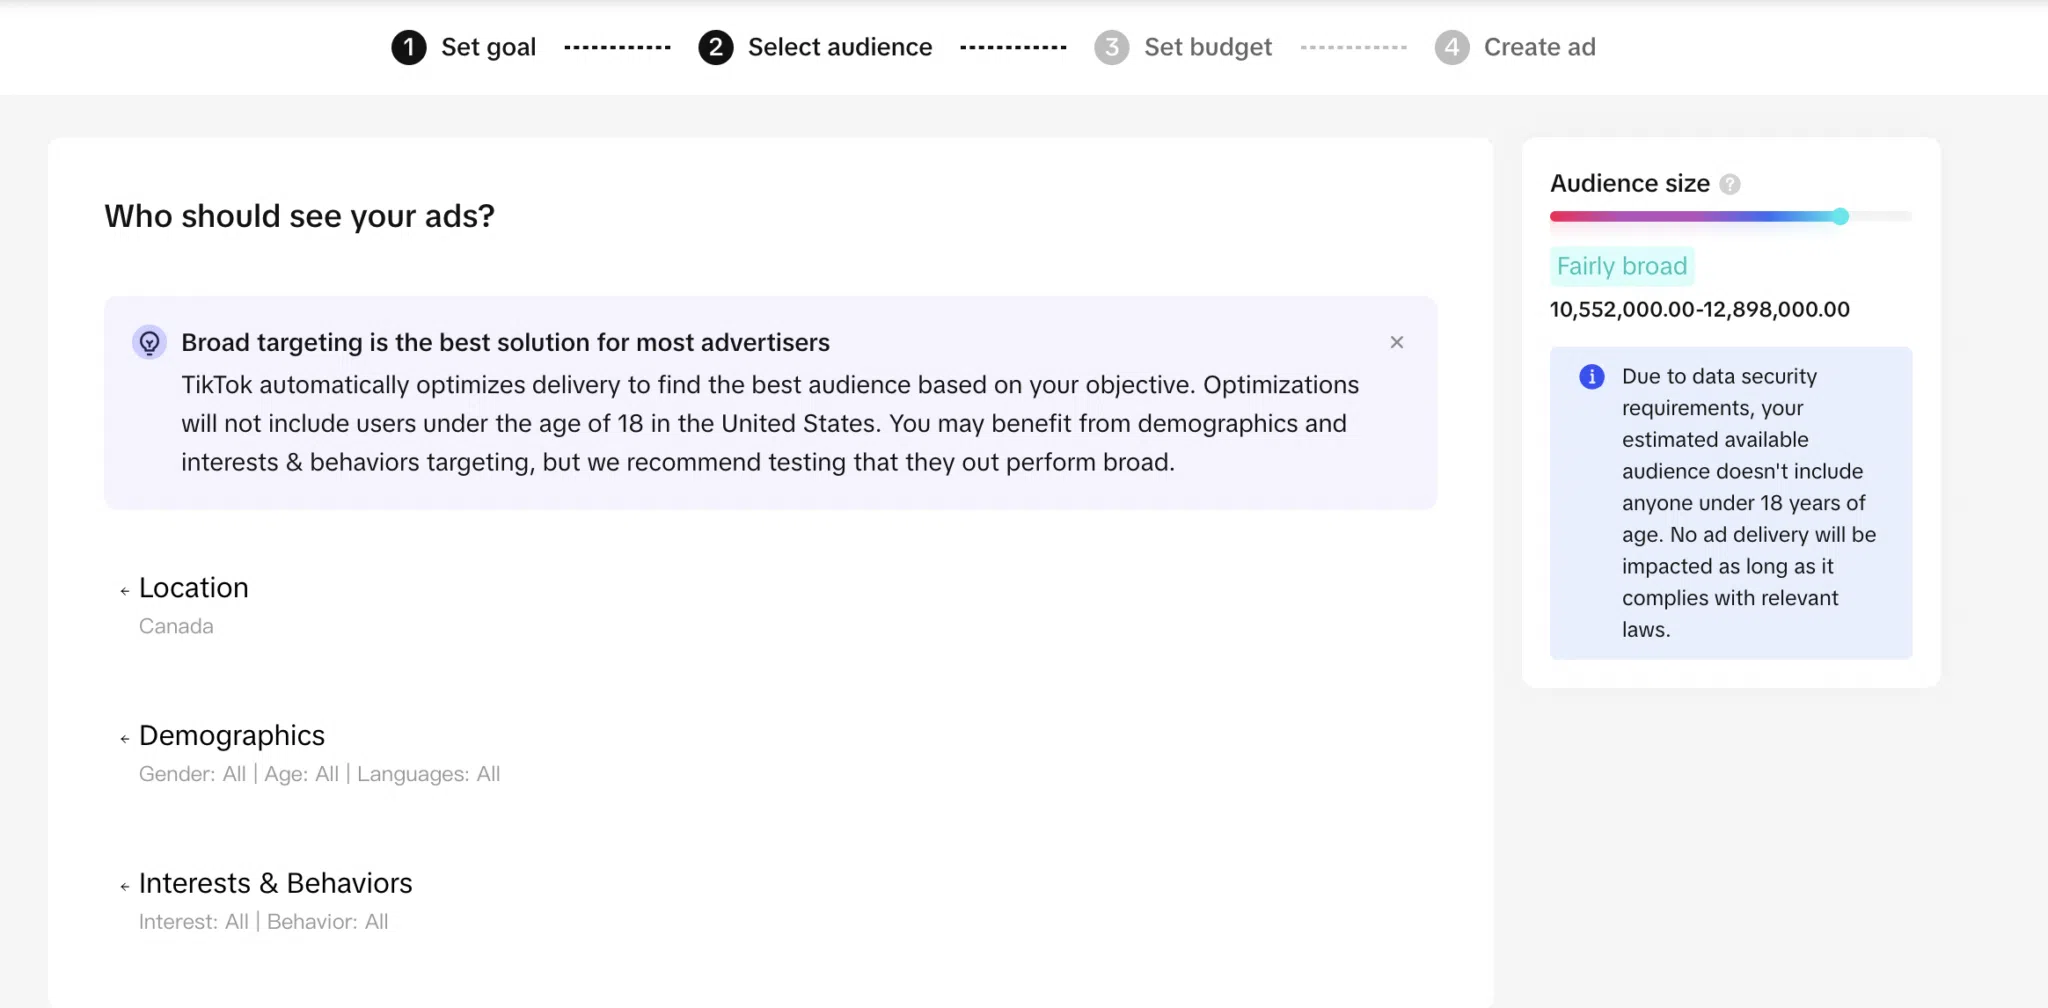Open the Location heading
The width and height of the screenshot is (2048, 1008).
click(x=193, y=588)
